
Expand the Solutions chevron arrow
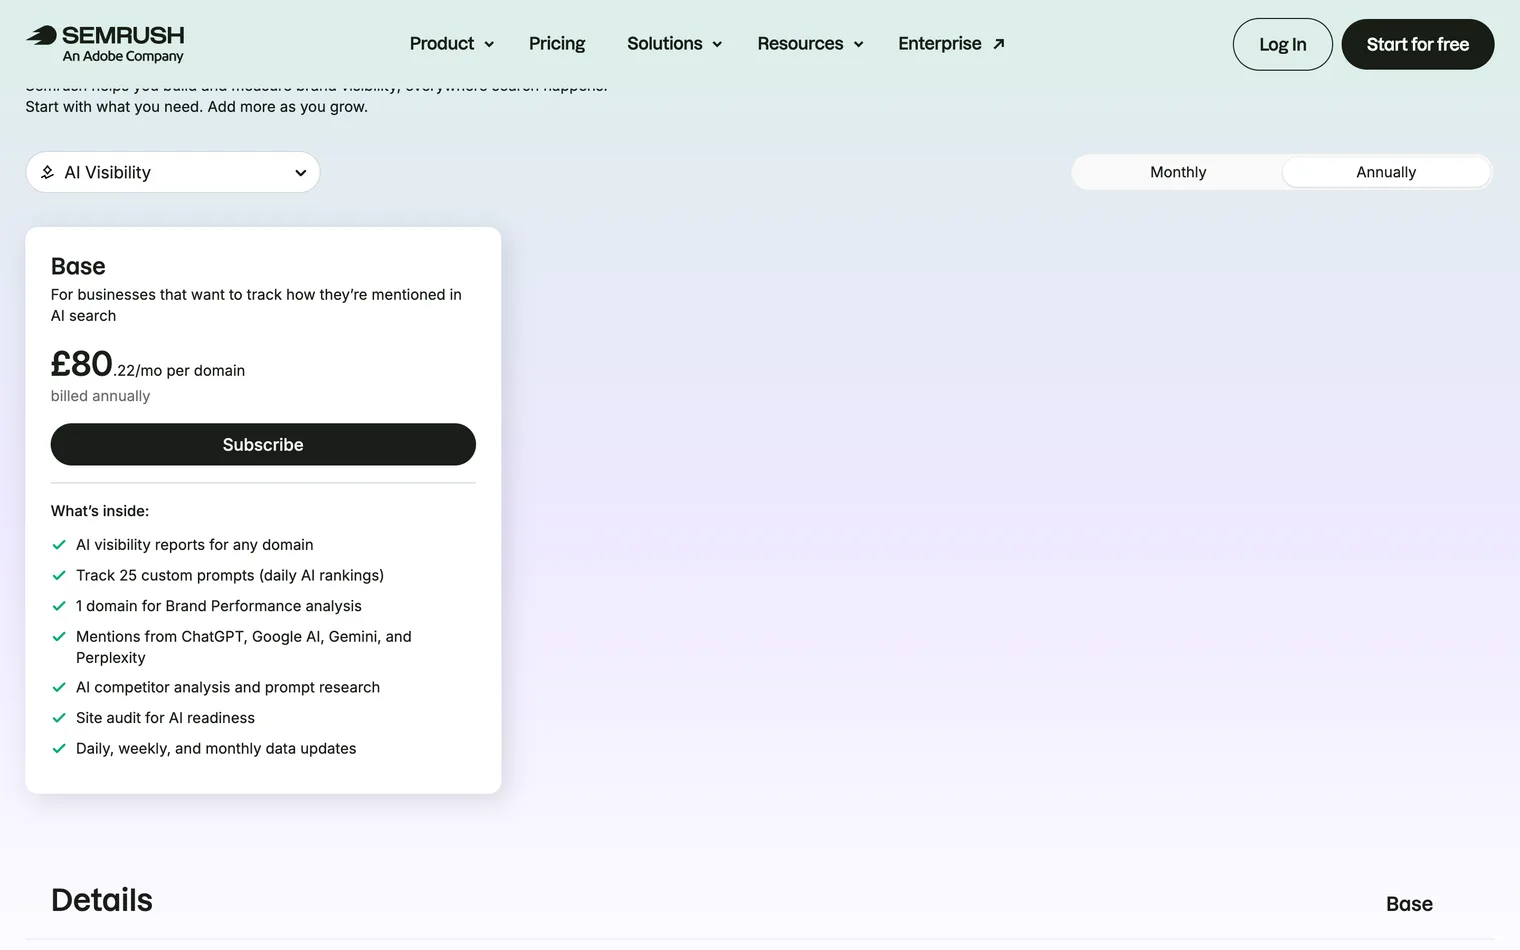[x=717, y=45]
